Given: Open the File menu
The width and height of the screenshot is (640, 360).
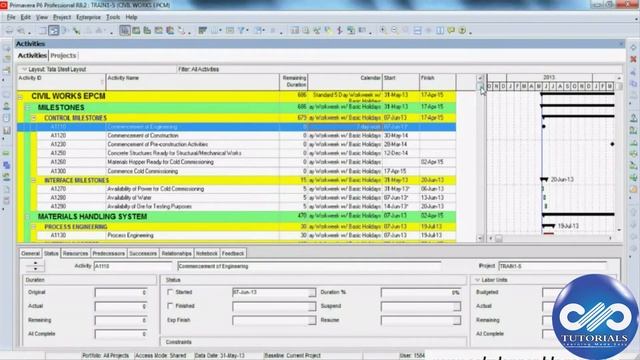Looking at the screenshot, I should click(x=11, y=17).
